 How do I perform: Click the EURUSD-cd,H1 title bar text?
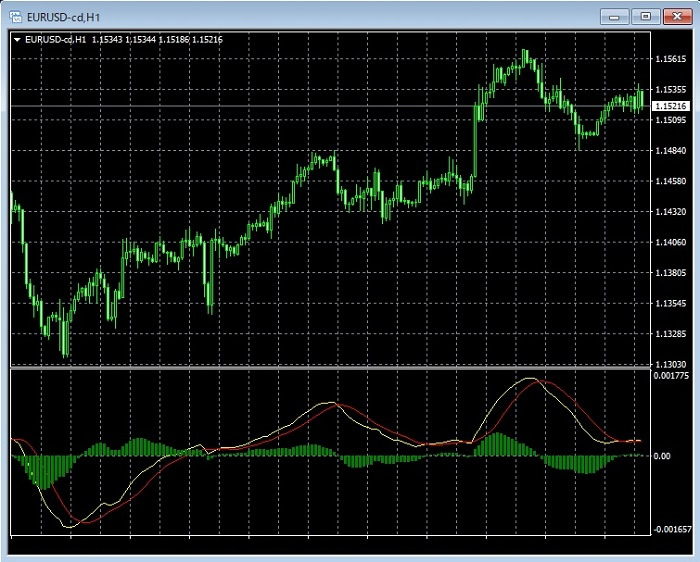[x=63, y=17]
